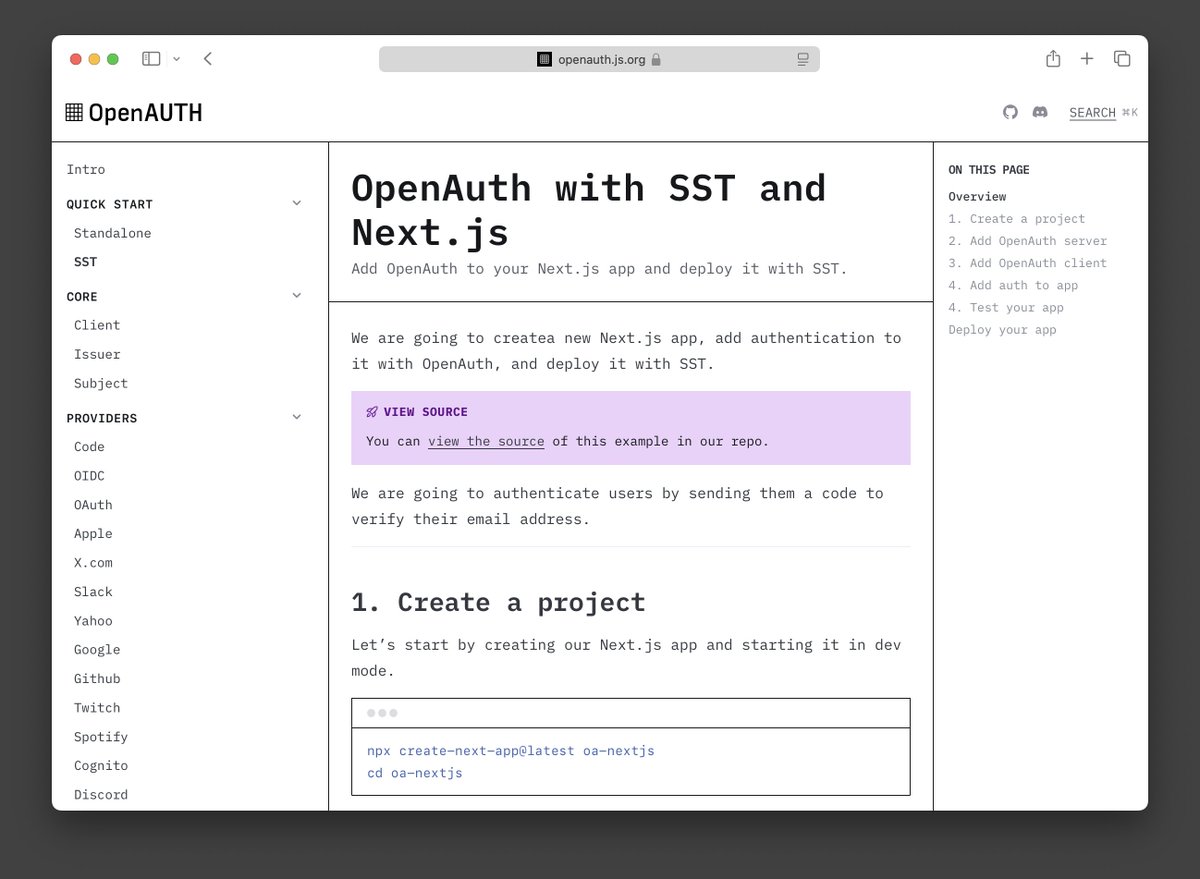Open the OIDC provider page
This screenshot has height=879, width=1200.
[x=89, y=476]
